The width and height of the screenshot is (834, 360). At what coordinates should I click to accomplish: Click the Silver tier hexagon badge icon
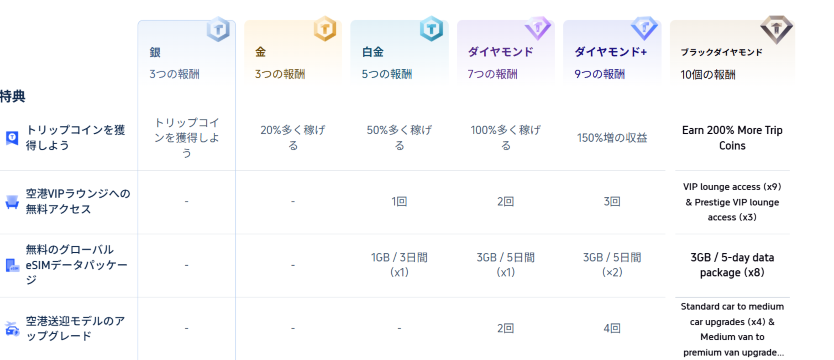218,29
